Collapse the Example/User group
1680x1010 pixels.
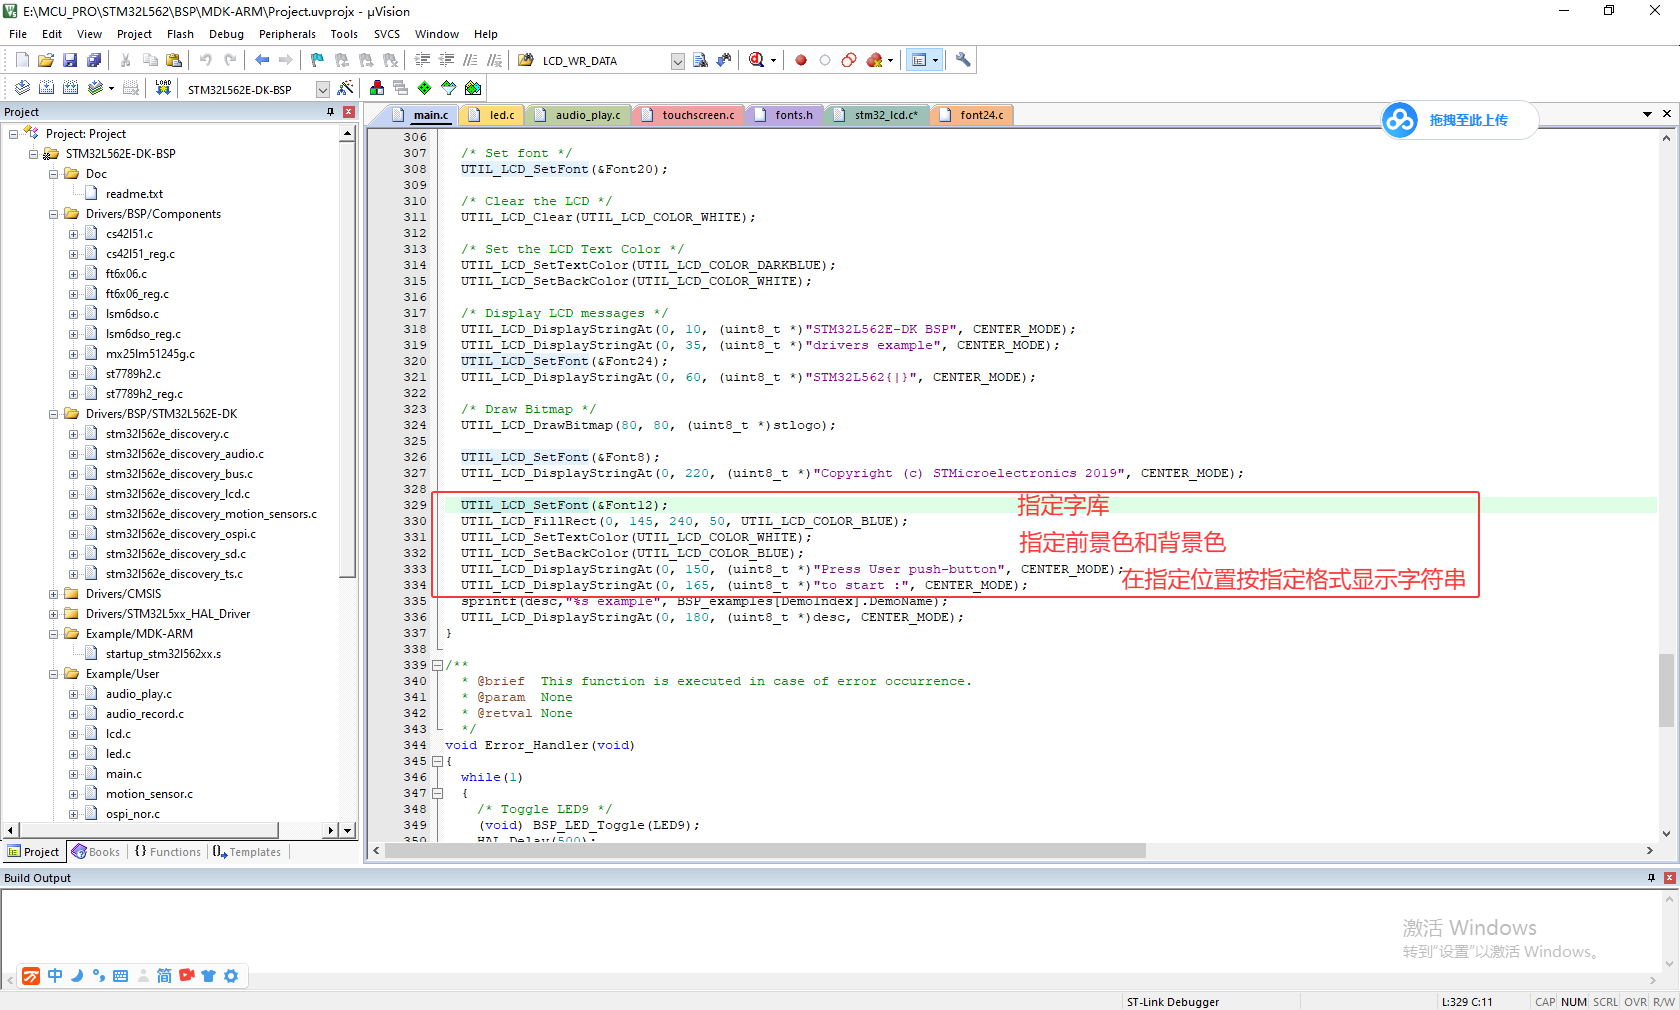[x=54, y=674]
